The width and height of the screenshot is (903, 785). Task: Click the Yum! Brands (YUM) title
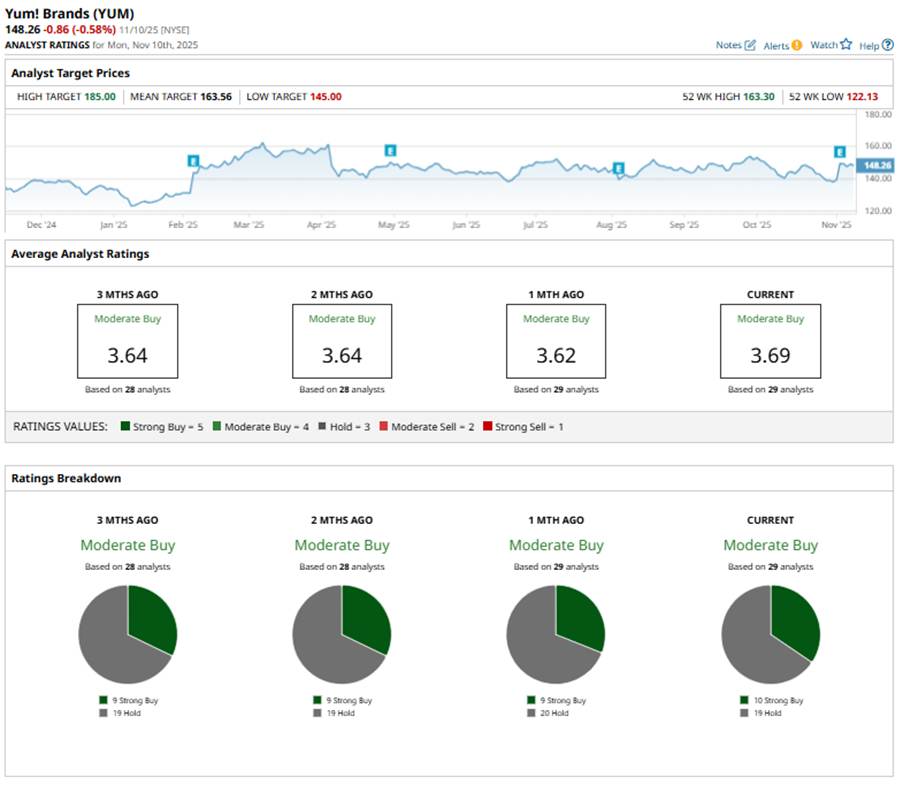point(70,14)
